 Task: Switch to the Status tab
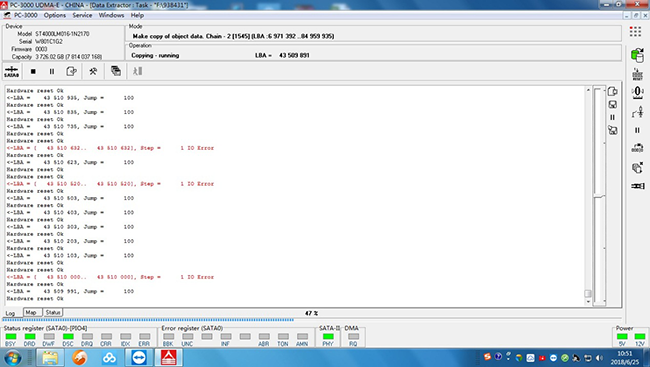click(53, 312)
